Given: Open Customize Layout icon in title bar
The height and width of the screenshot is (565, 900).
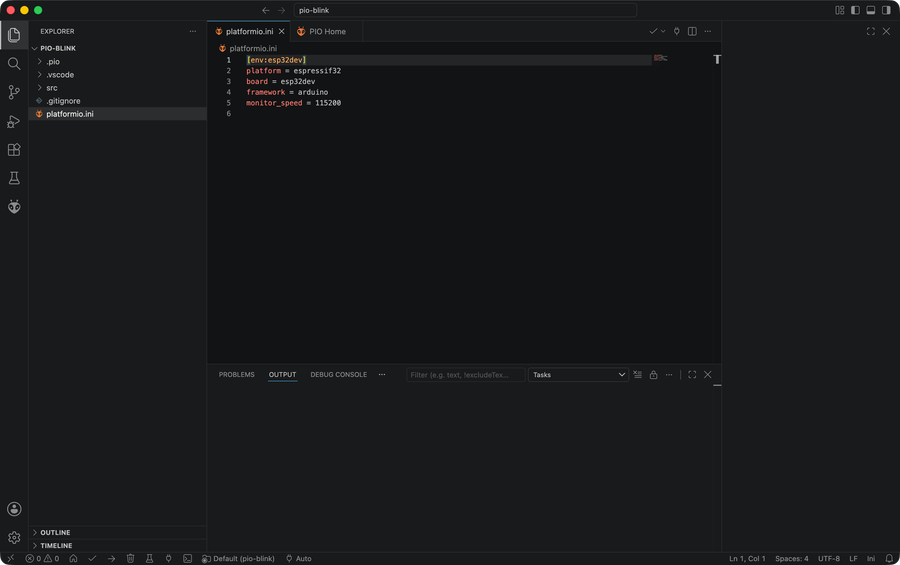Looking at the screenshot, I should point(840,10).
